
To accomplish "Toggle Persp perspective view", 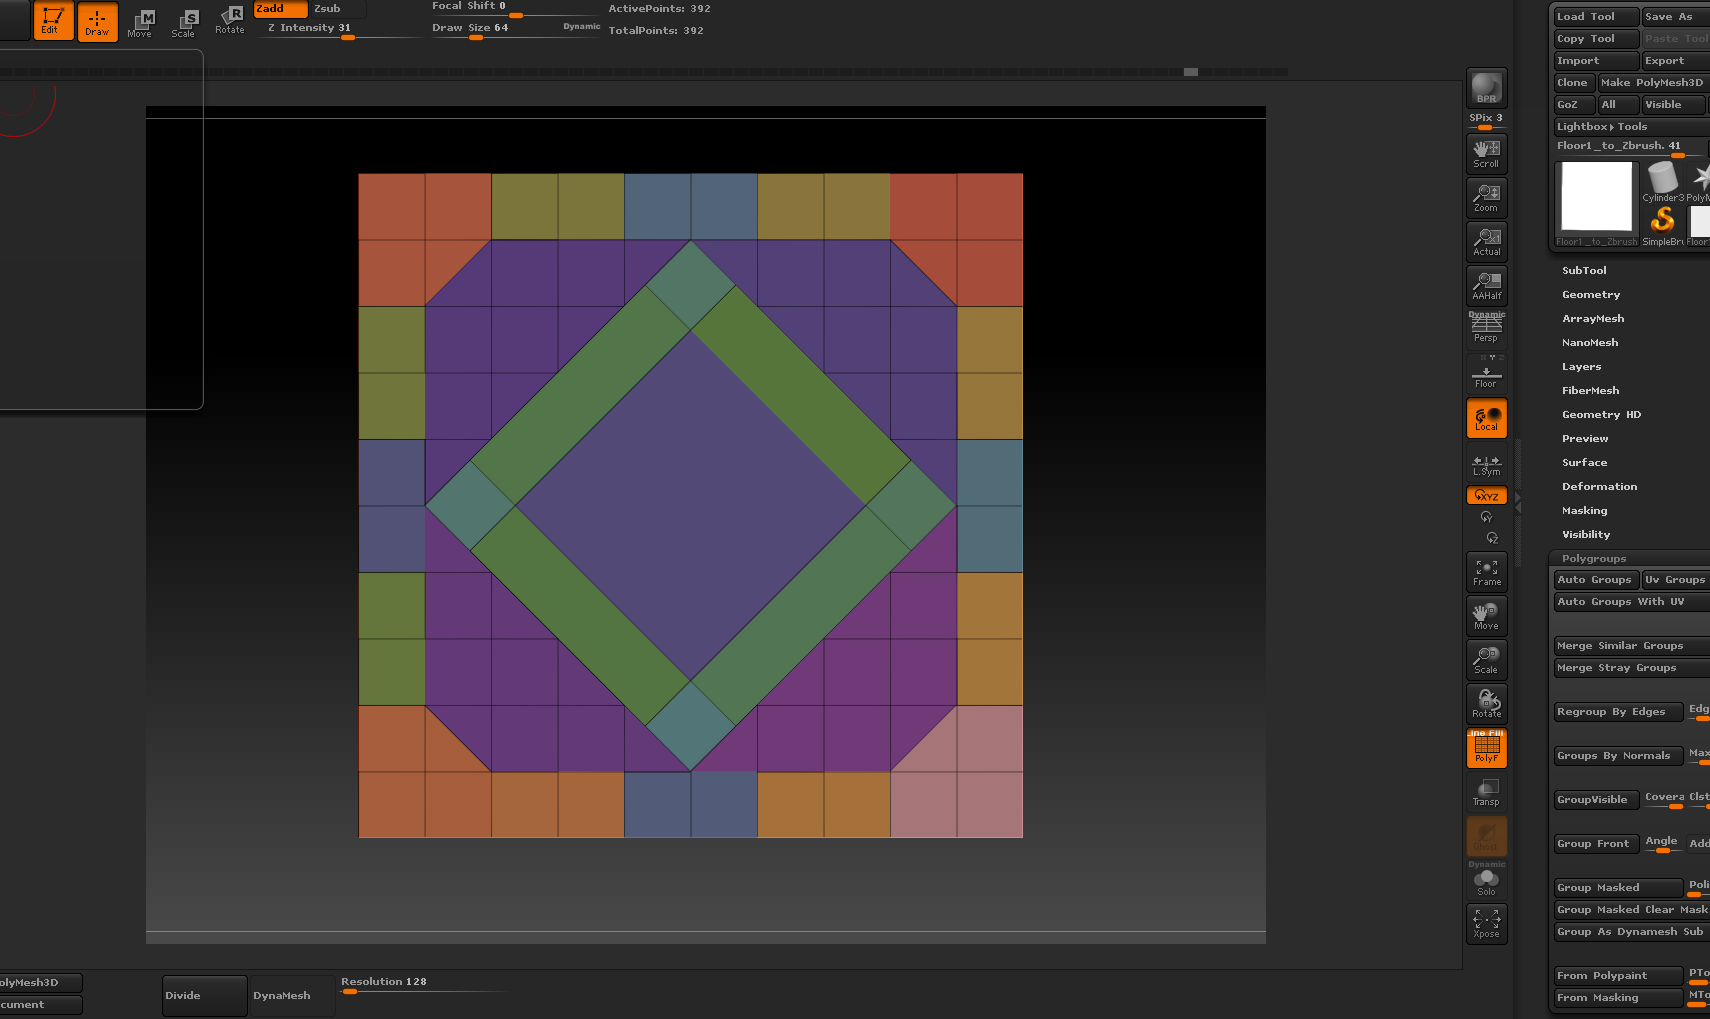I will [1486, 330].
